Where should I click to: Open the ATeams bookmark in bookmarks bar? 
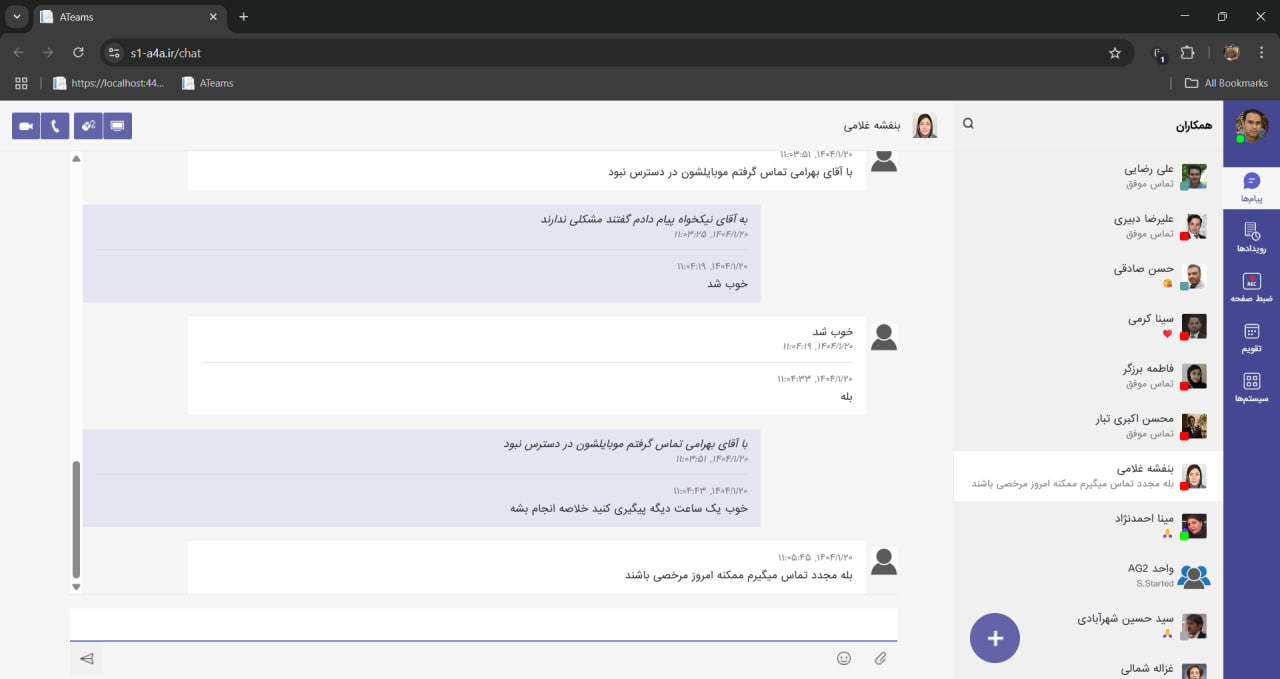click(207, 83)
